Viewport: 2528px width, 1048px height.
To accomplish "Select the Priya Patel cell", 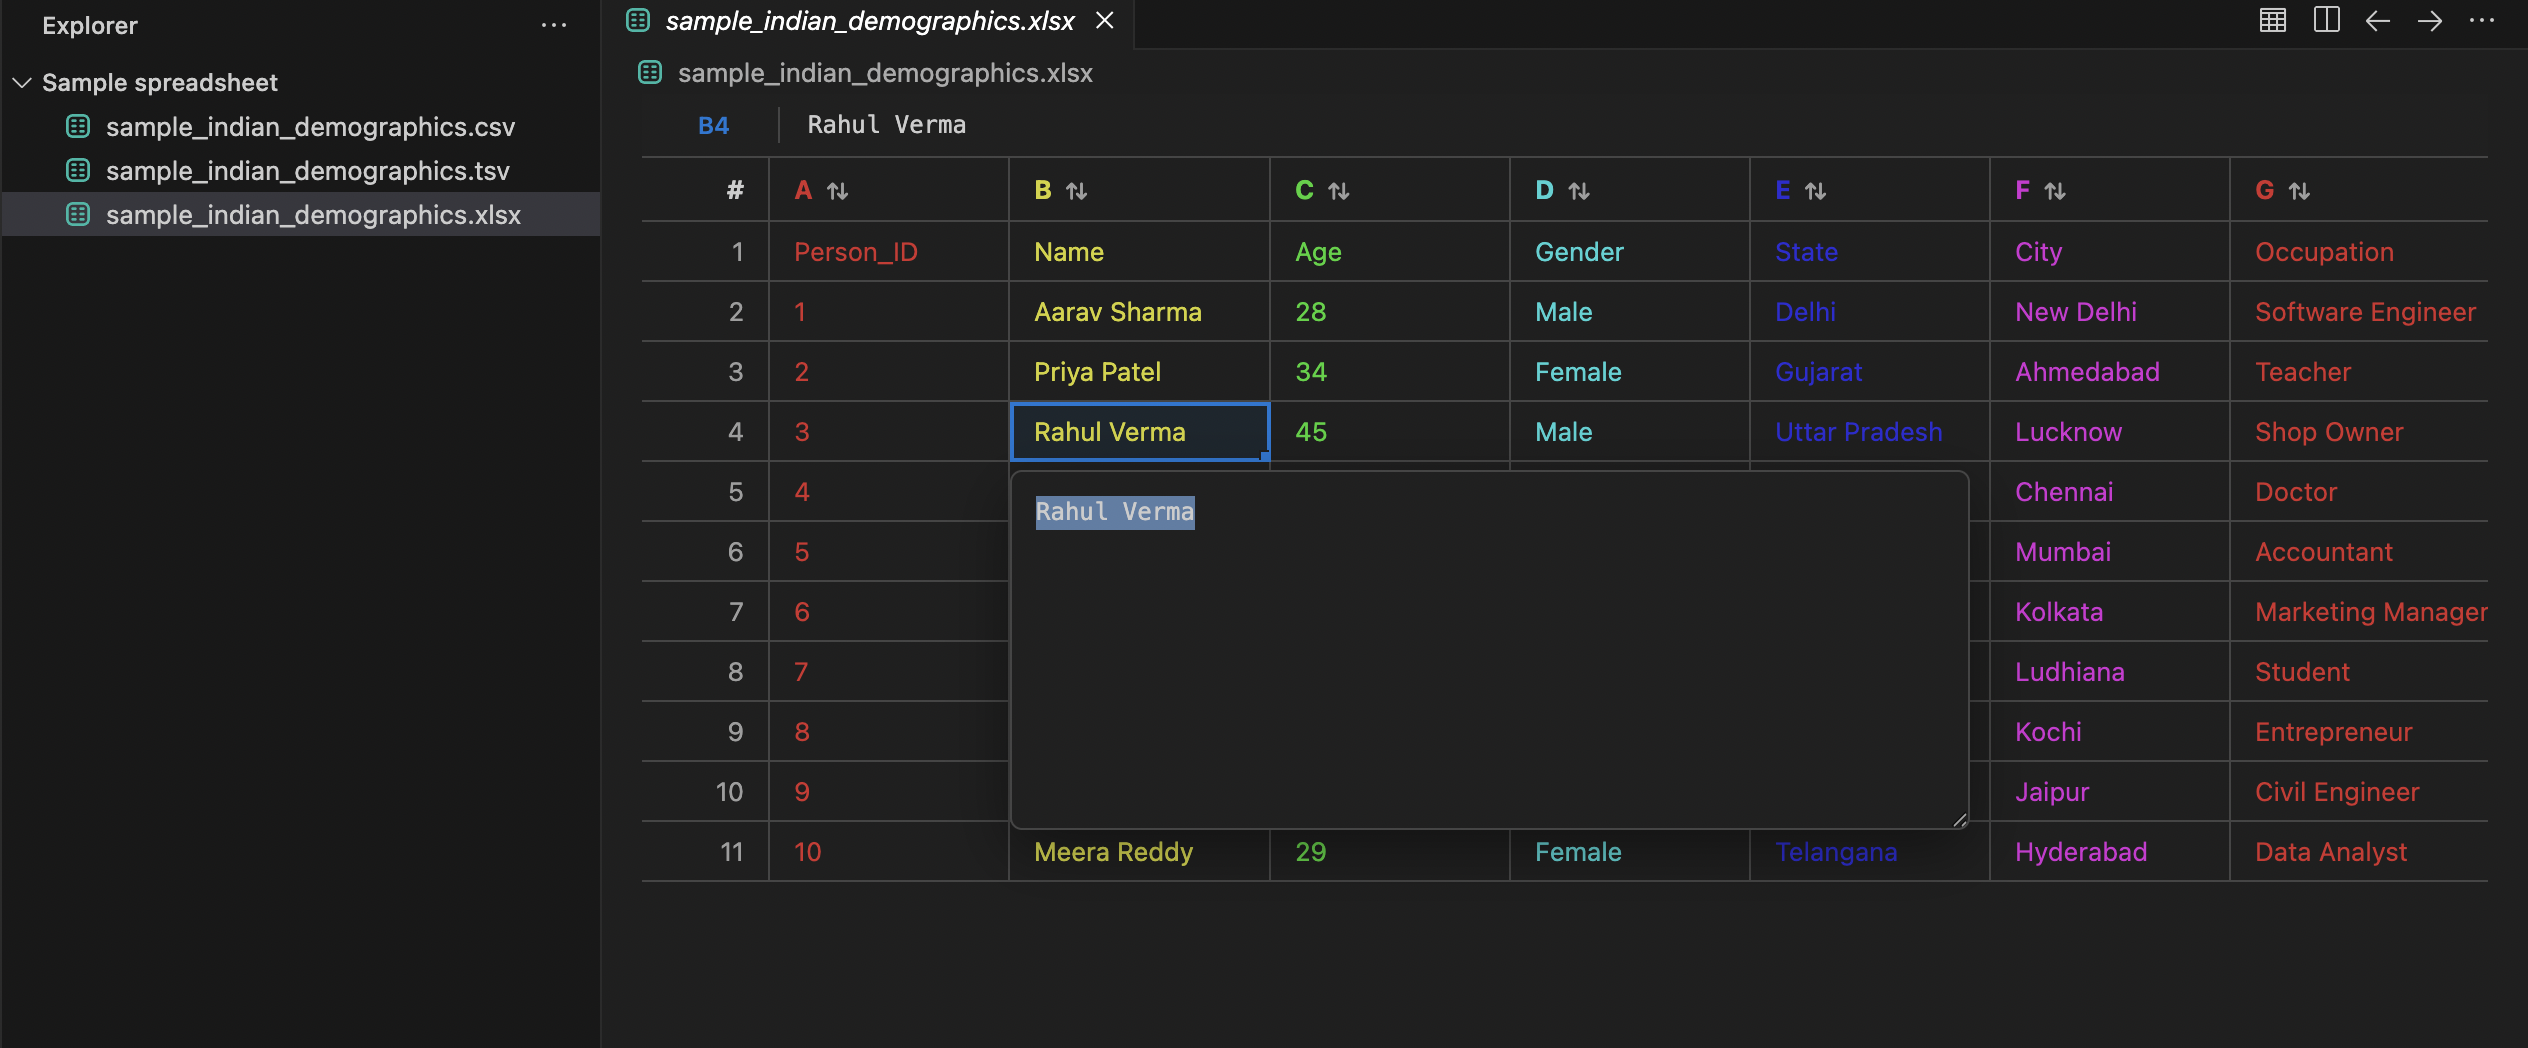I will pyautogui.click(x=1140, y=372).
